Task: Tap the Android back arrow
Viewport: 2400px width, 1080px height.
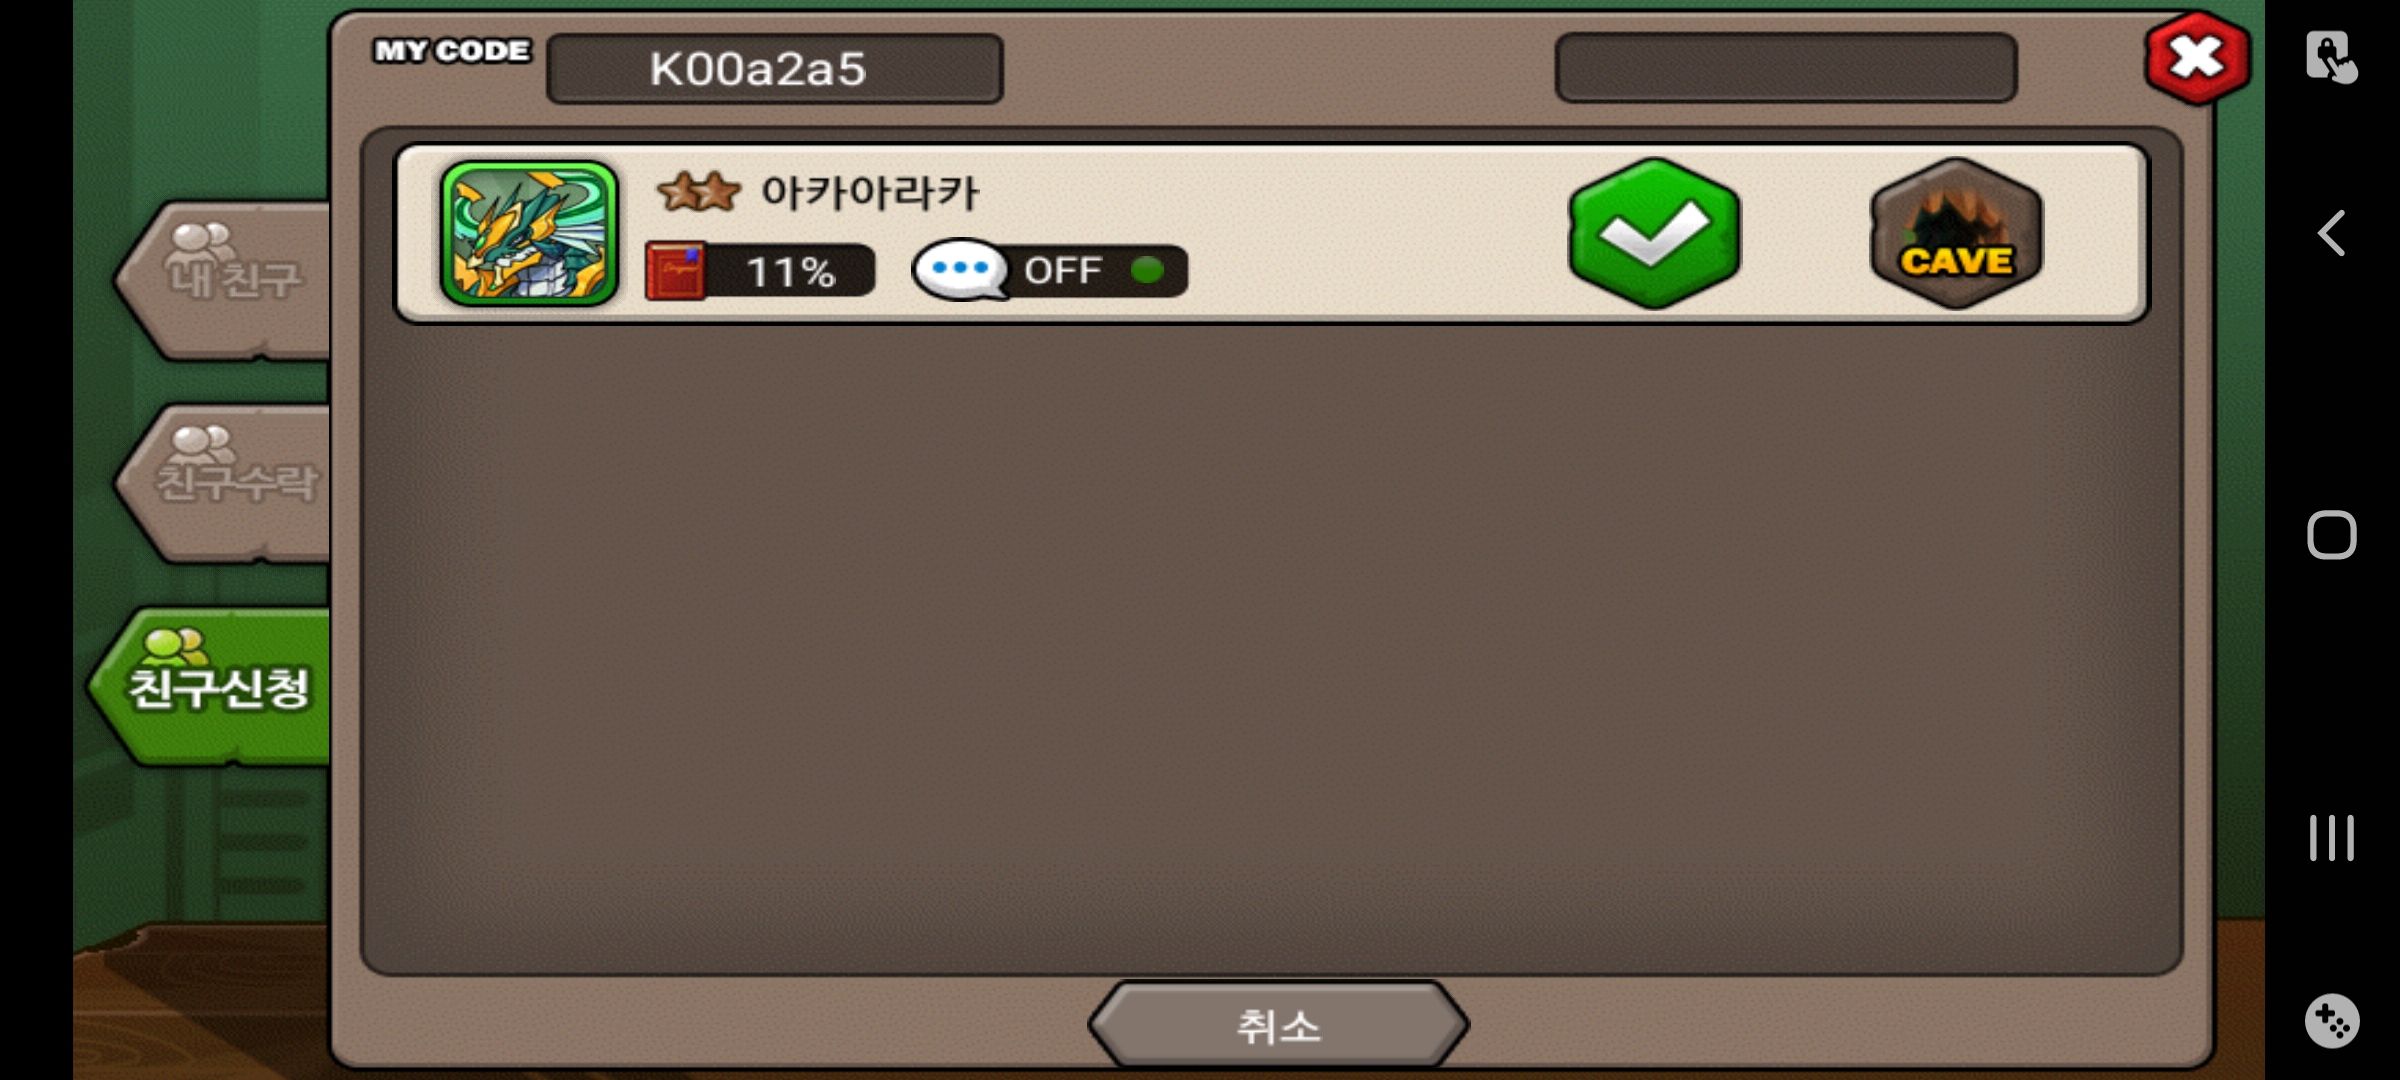Action: pos(2331,233)
